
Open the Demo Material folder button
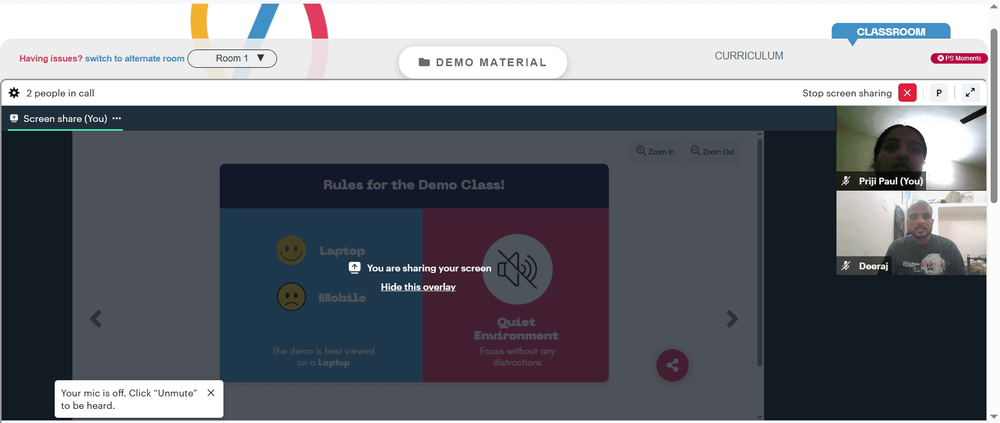click(x=483, y=63)
